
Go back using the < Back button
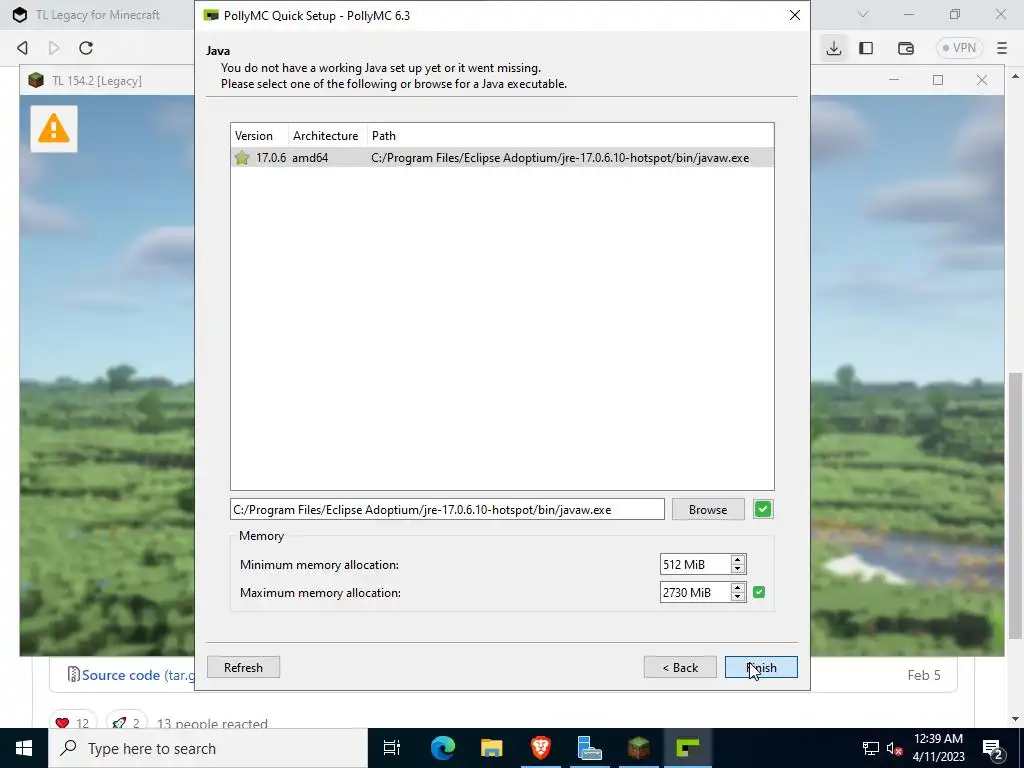coord(680,667)
